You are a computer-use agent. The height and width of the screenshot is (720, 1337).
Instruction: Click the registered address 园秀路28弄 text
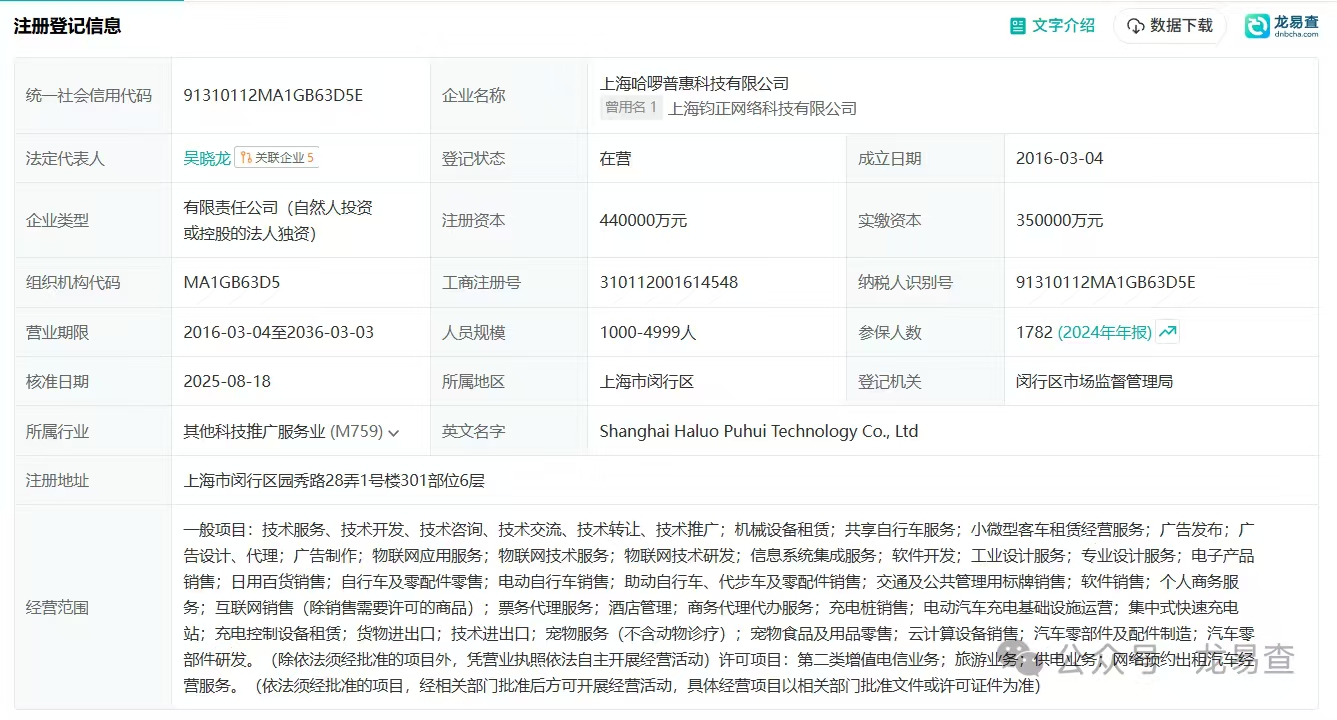coord(334,481)
